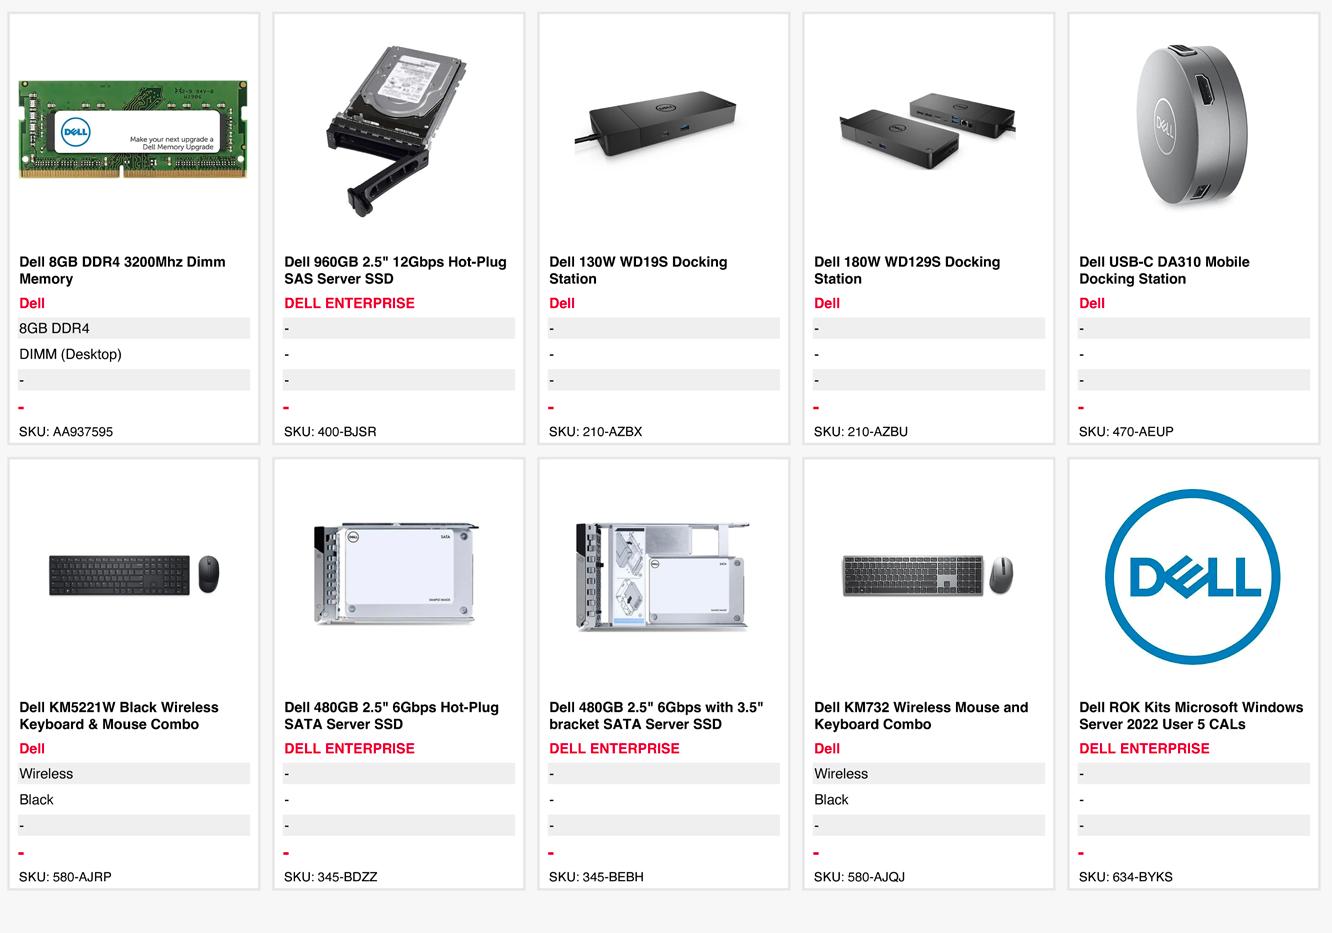Click the round DA310 mobile dock image
1332x933 pixels.
1192,126
